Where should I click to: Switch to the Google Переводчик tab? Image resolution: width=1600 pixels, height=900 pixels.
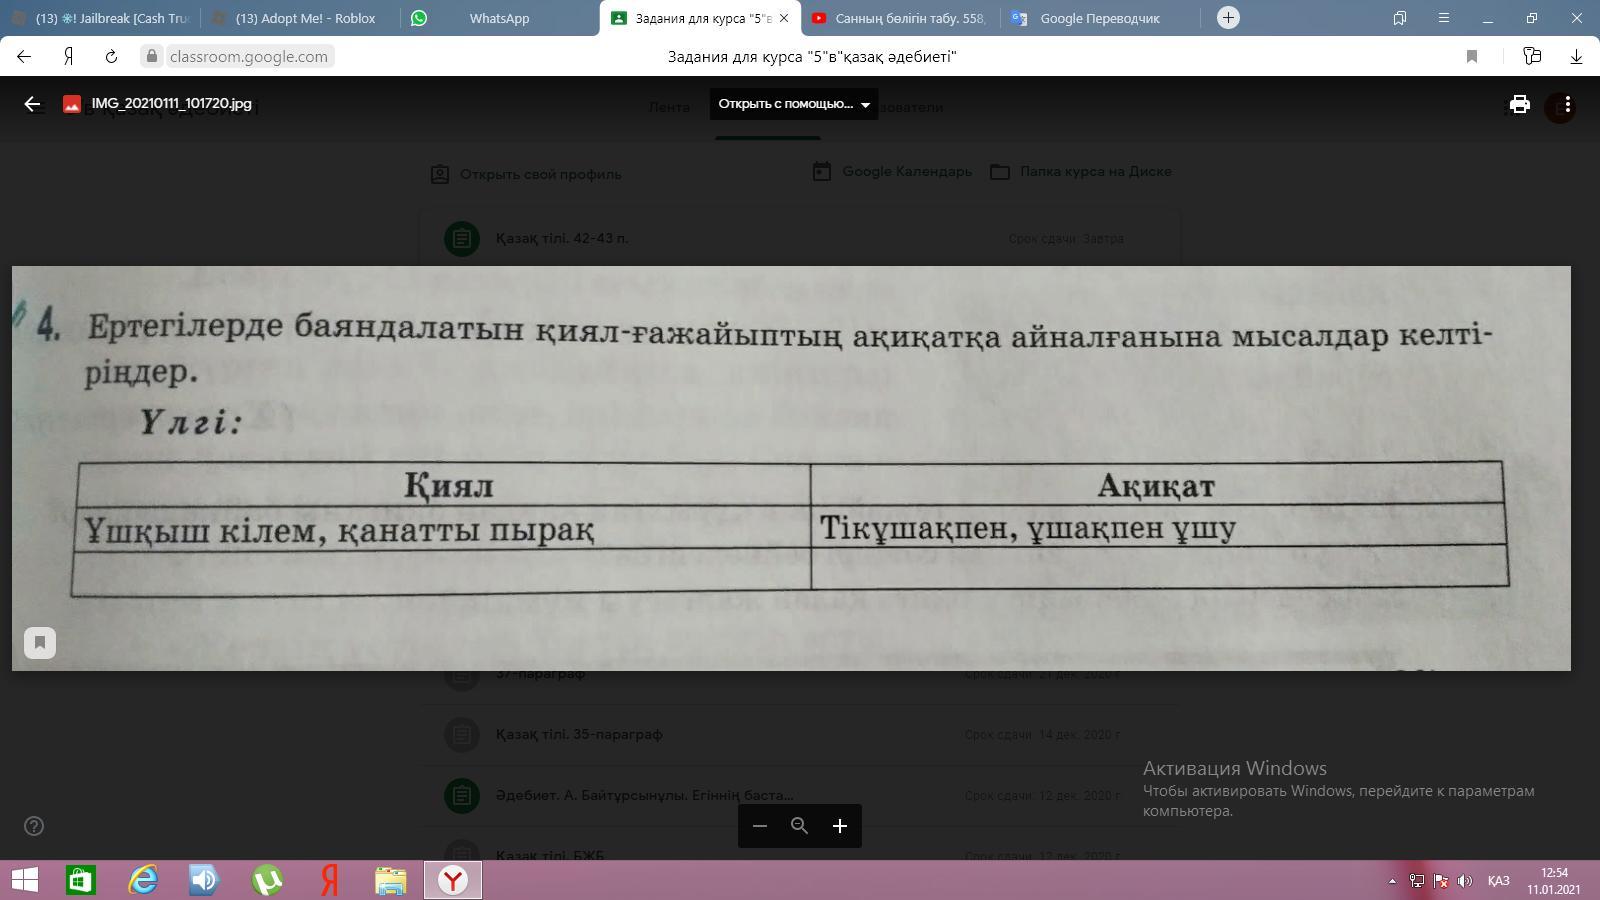tap(1099, 18)
